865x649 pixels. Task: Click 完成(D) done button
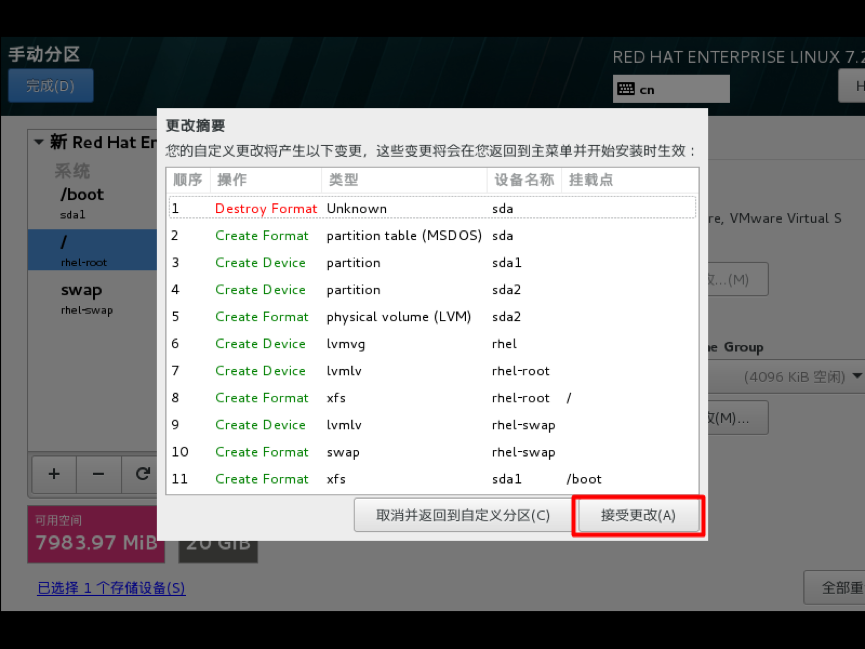51,86
